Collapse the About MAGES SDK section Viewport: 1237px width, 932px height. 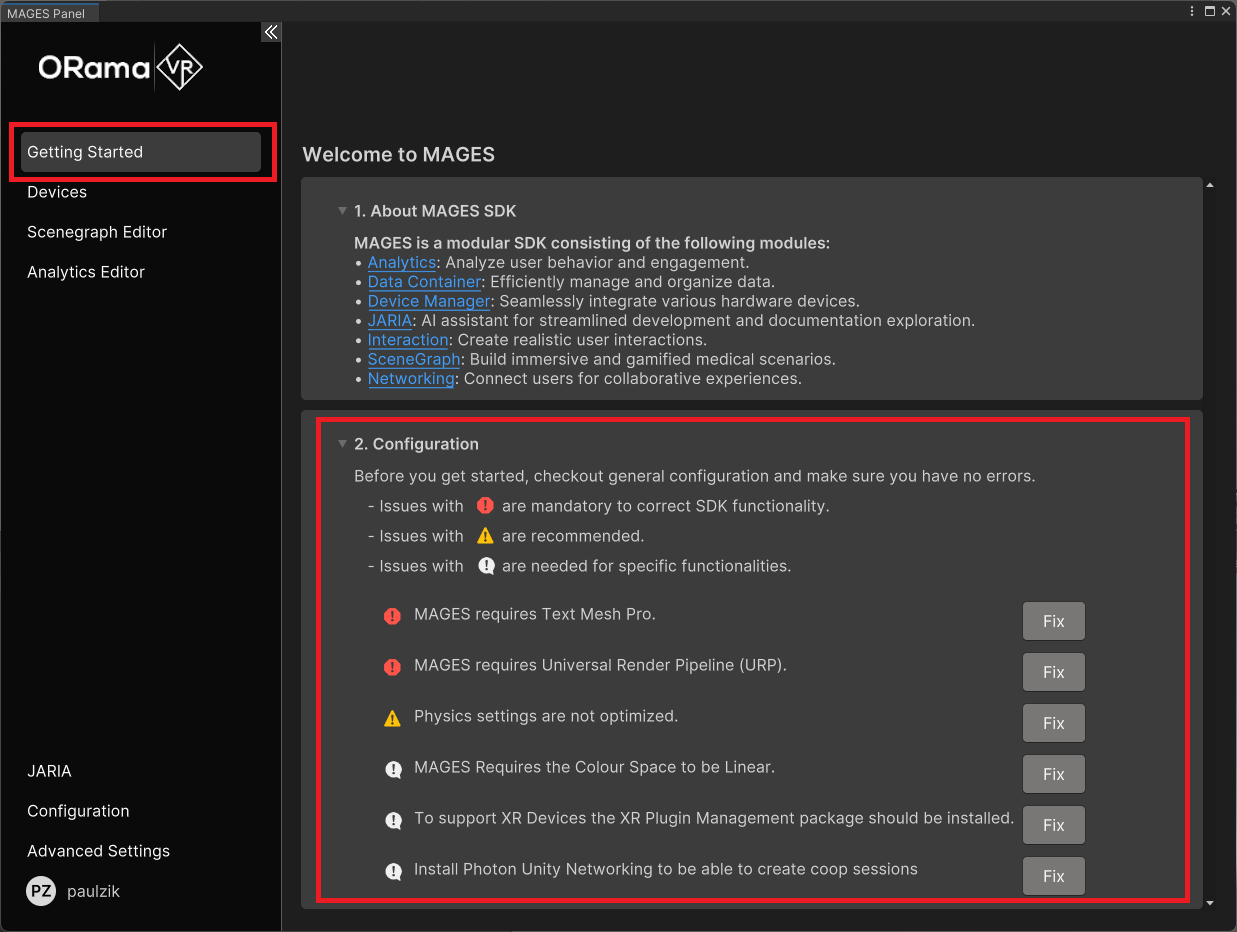tap(343, 211)
